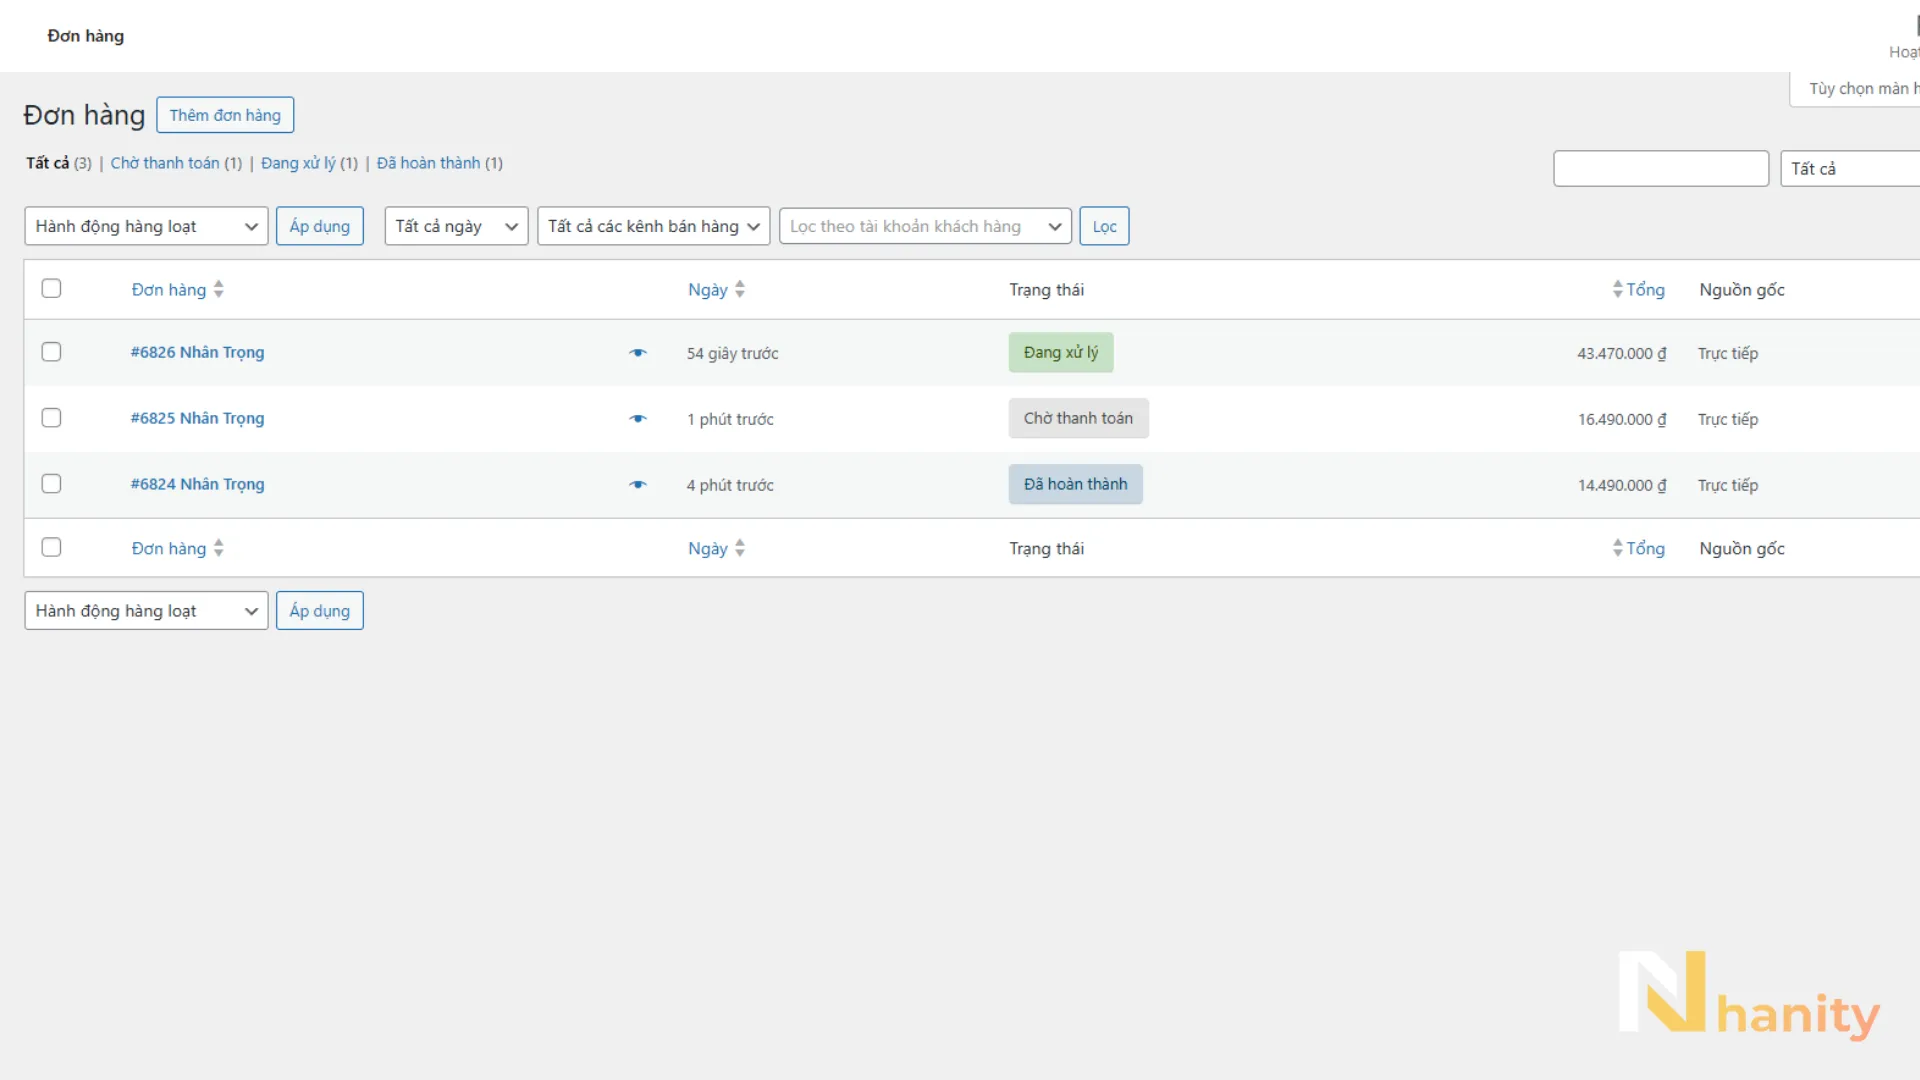Open Lọc theo tài khoản khách hàng dropdown
Screen dimensions: 1920x1080
tap(925, 226)
